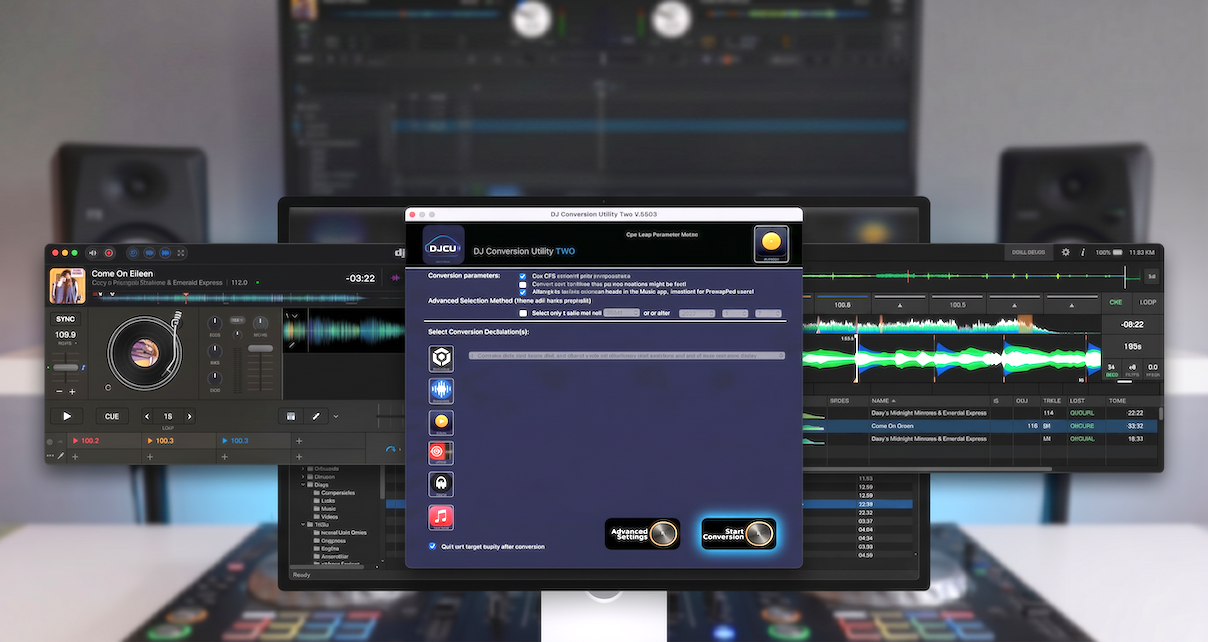The height and width of the screenshot is (642, 1208).
Task: Click the TOME column header
Action: click(x=1117, y=401)
